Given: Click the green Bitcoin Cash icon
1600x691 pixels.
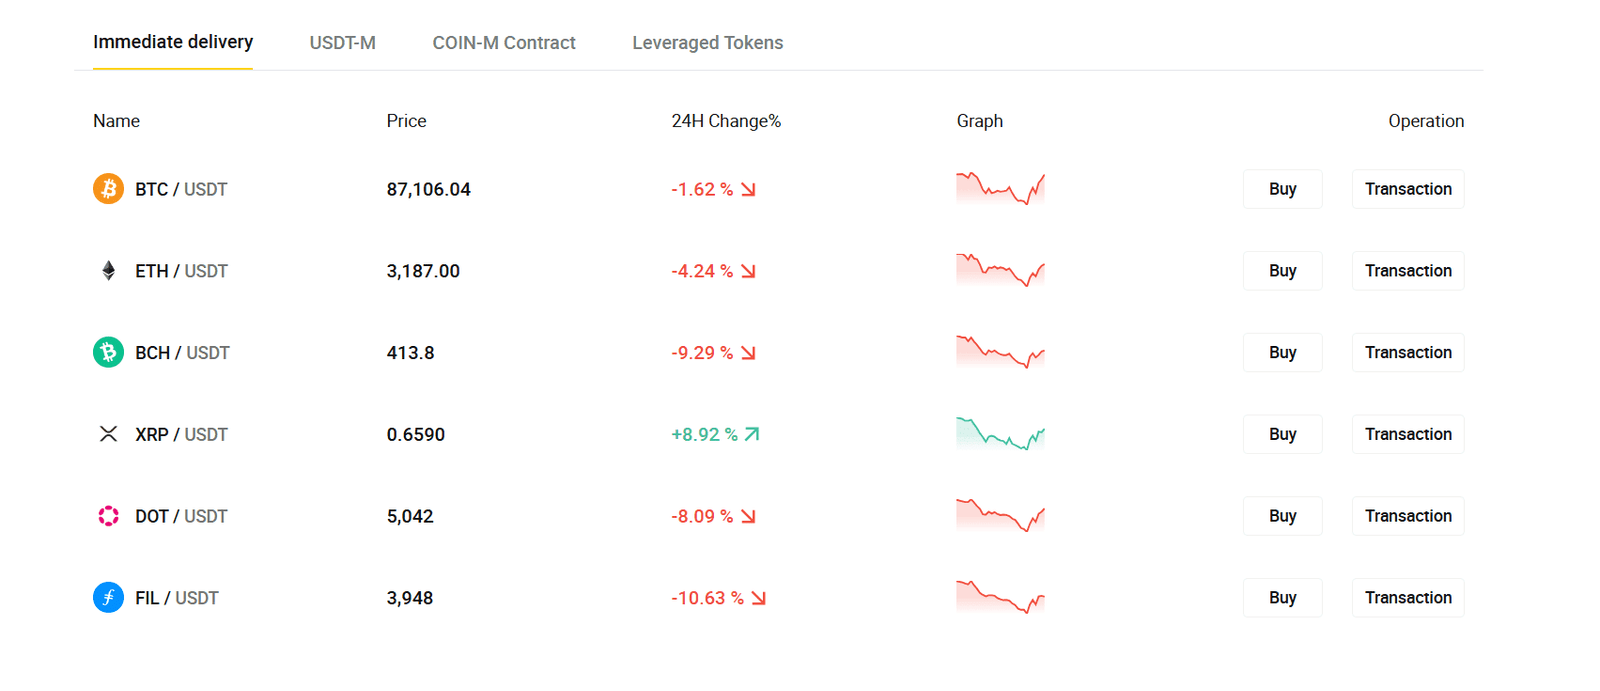Looking at the screenshot, I should pos(108,352).
